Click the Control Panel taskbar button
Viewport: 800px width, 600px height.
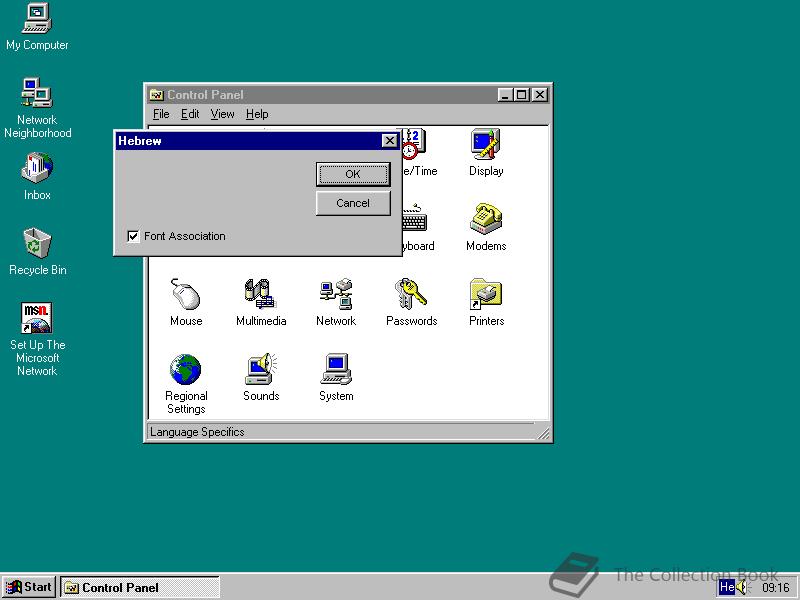pyautogui.click(x=140, y=587)
